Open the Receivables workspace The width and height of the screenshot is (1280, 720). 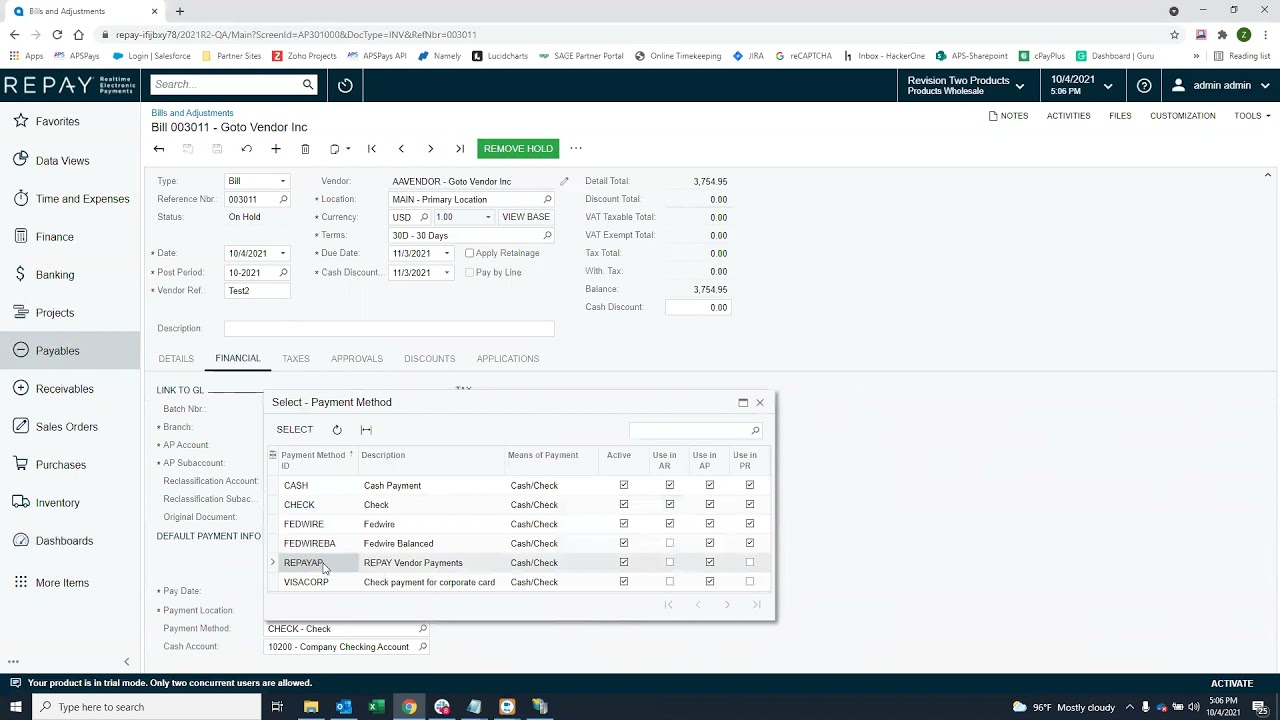tap(64, 389)
